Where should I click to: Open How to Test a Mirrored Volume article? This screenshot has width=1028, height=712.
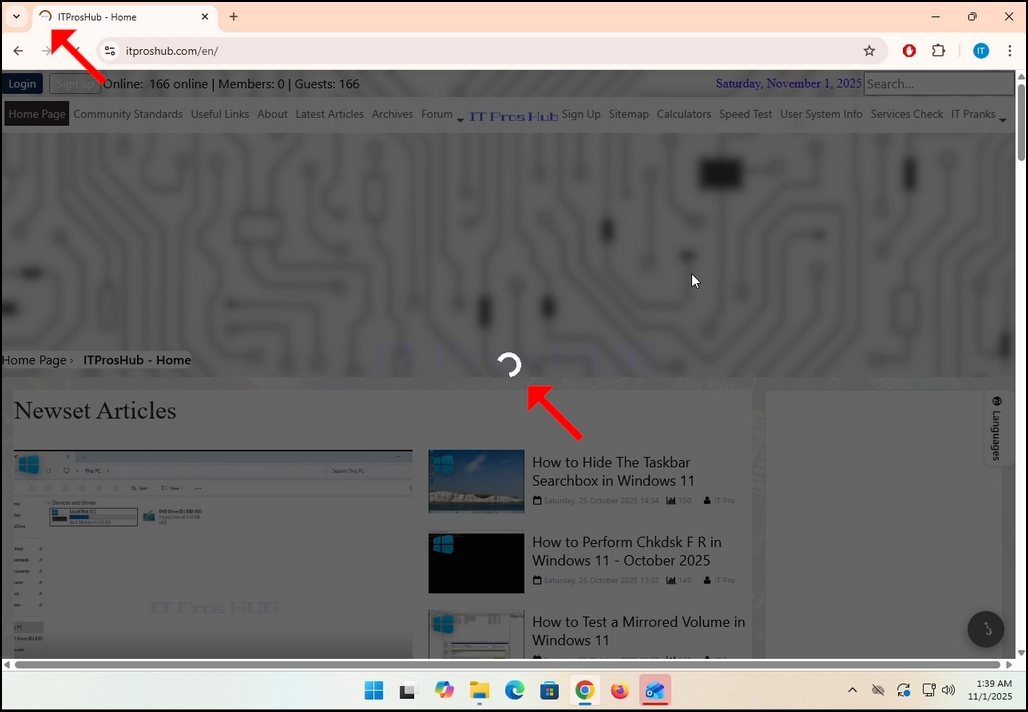[x=639, y=631]
